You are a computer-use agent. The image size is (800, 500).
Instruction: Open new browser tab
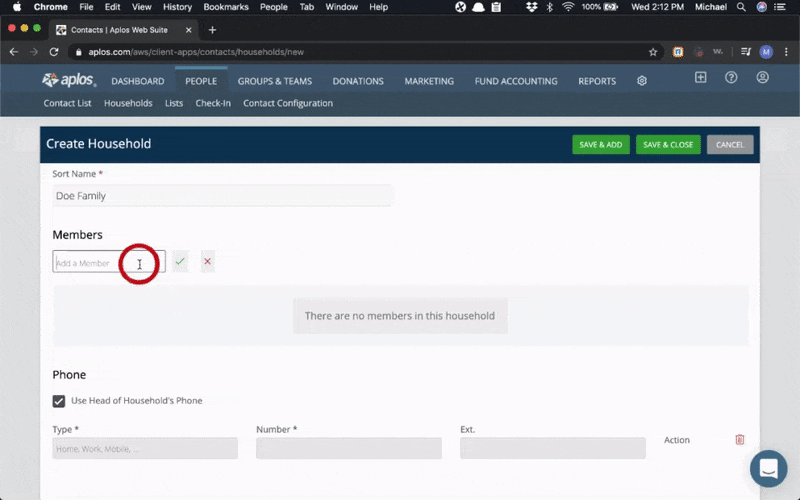[x=212, y=30]
